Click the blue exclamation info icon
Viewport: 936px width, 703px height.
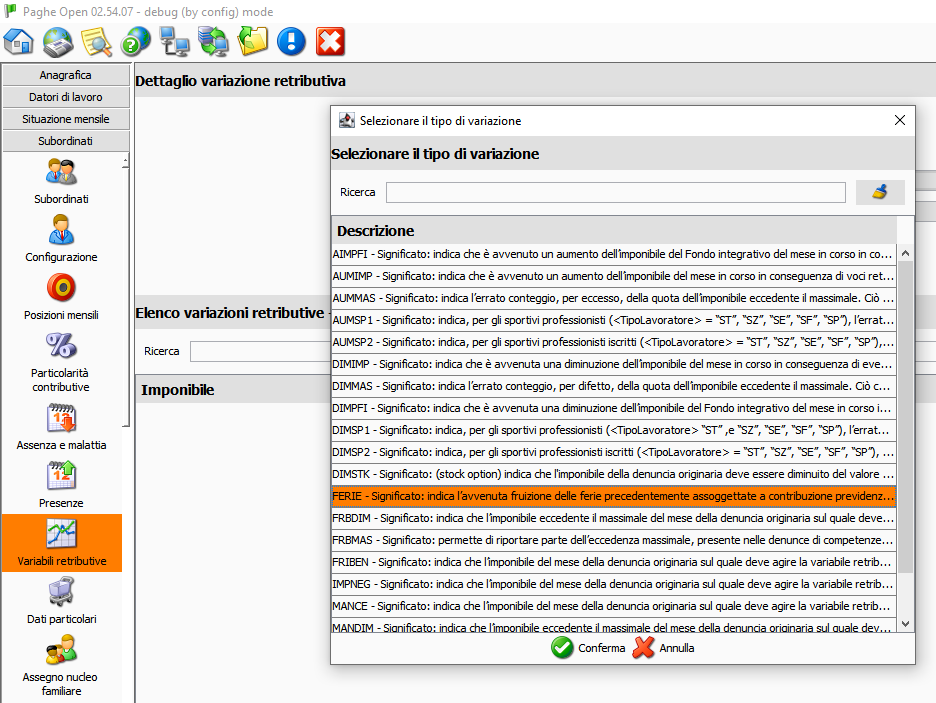pyautogui.click(x=291, y=42)
